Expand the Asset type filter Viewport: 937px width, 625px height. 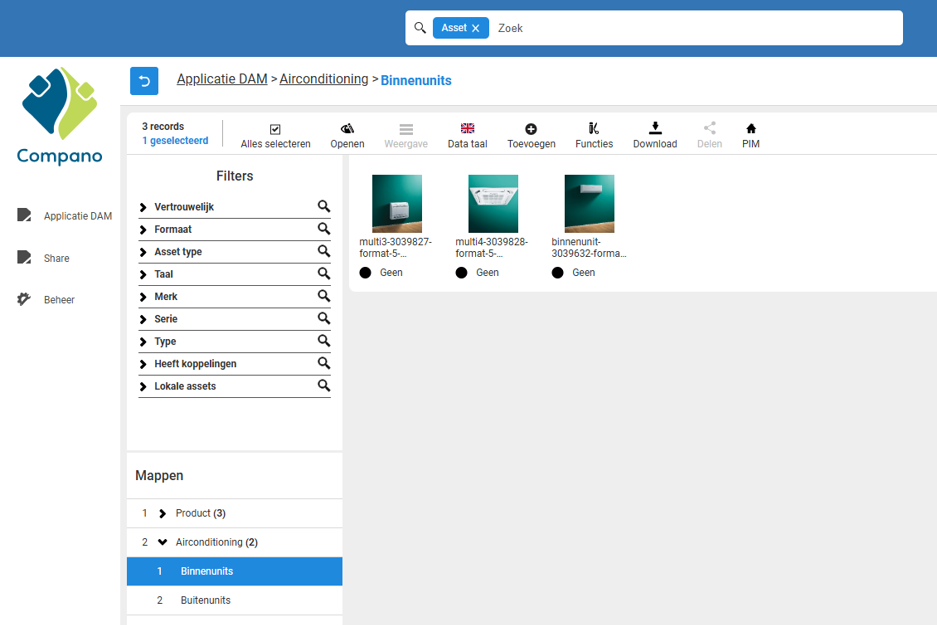(x=144, y=252)
